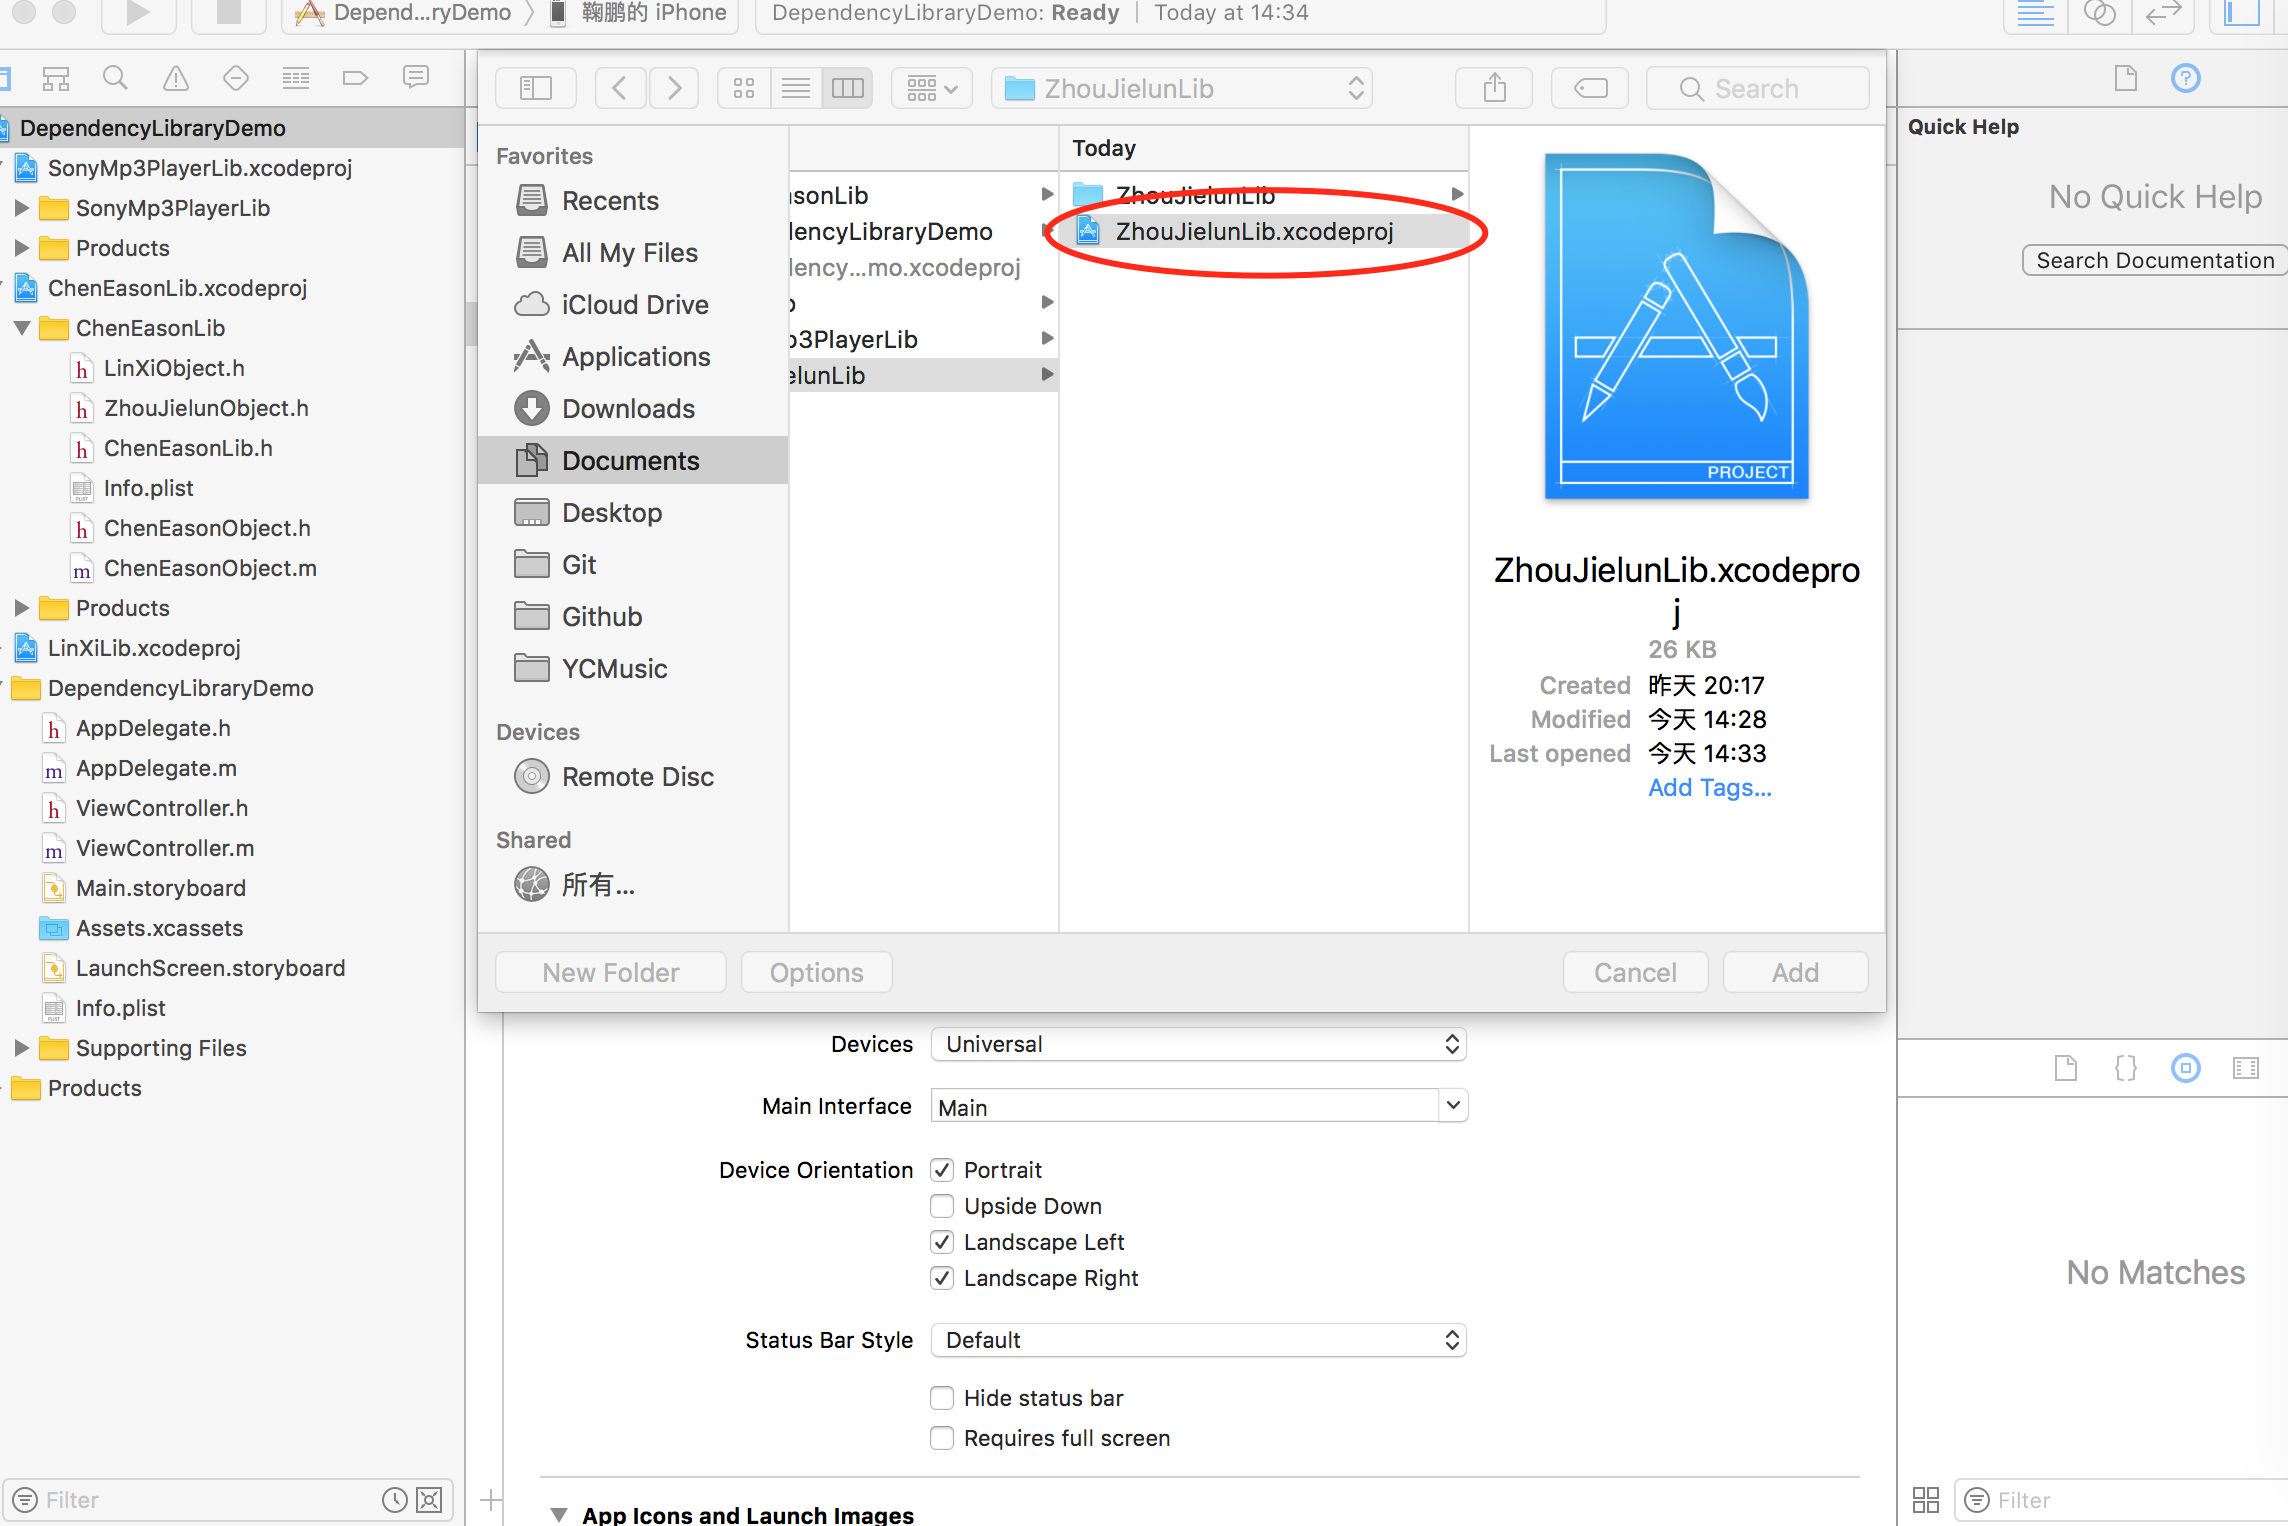The image size is (2288, 1526).
Task: Click the Share button in file dialog
Action: (1495, 88)
